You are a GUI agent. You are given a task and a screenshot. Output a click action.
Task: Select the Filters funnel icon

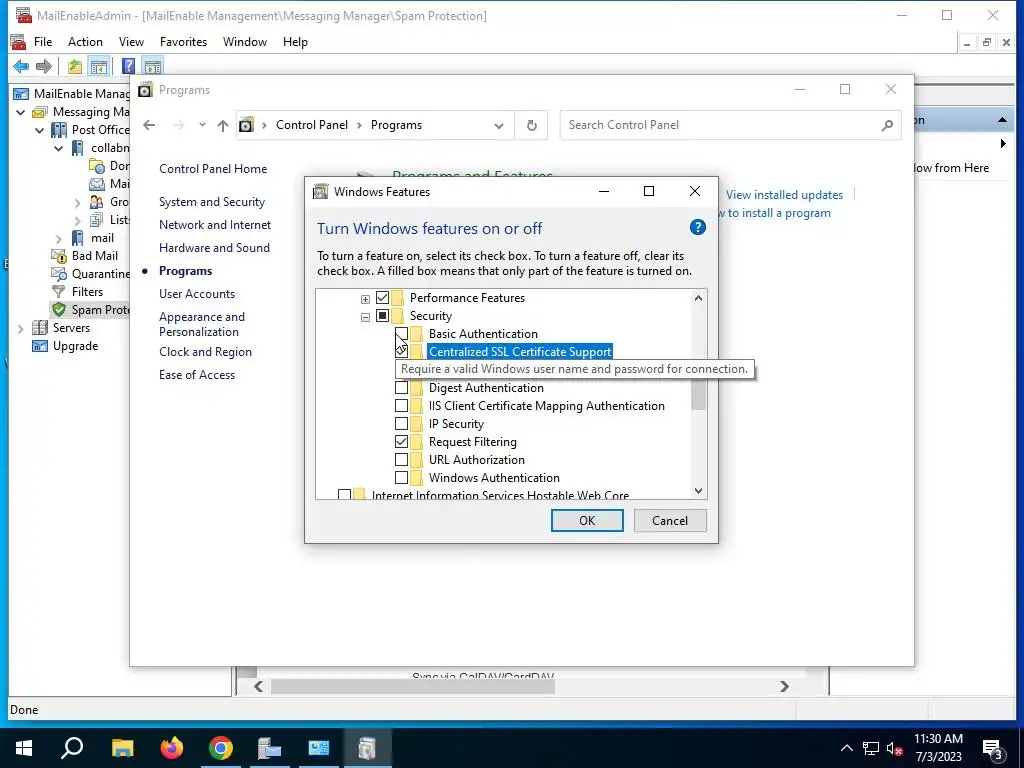coord(59,291)
